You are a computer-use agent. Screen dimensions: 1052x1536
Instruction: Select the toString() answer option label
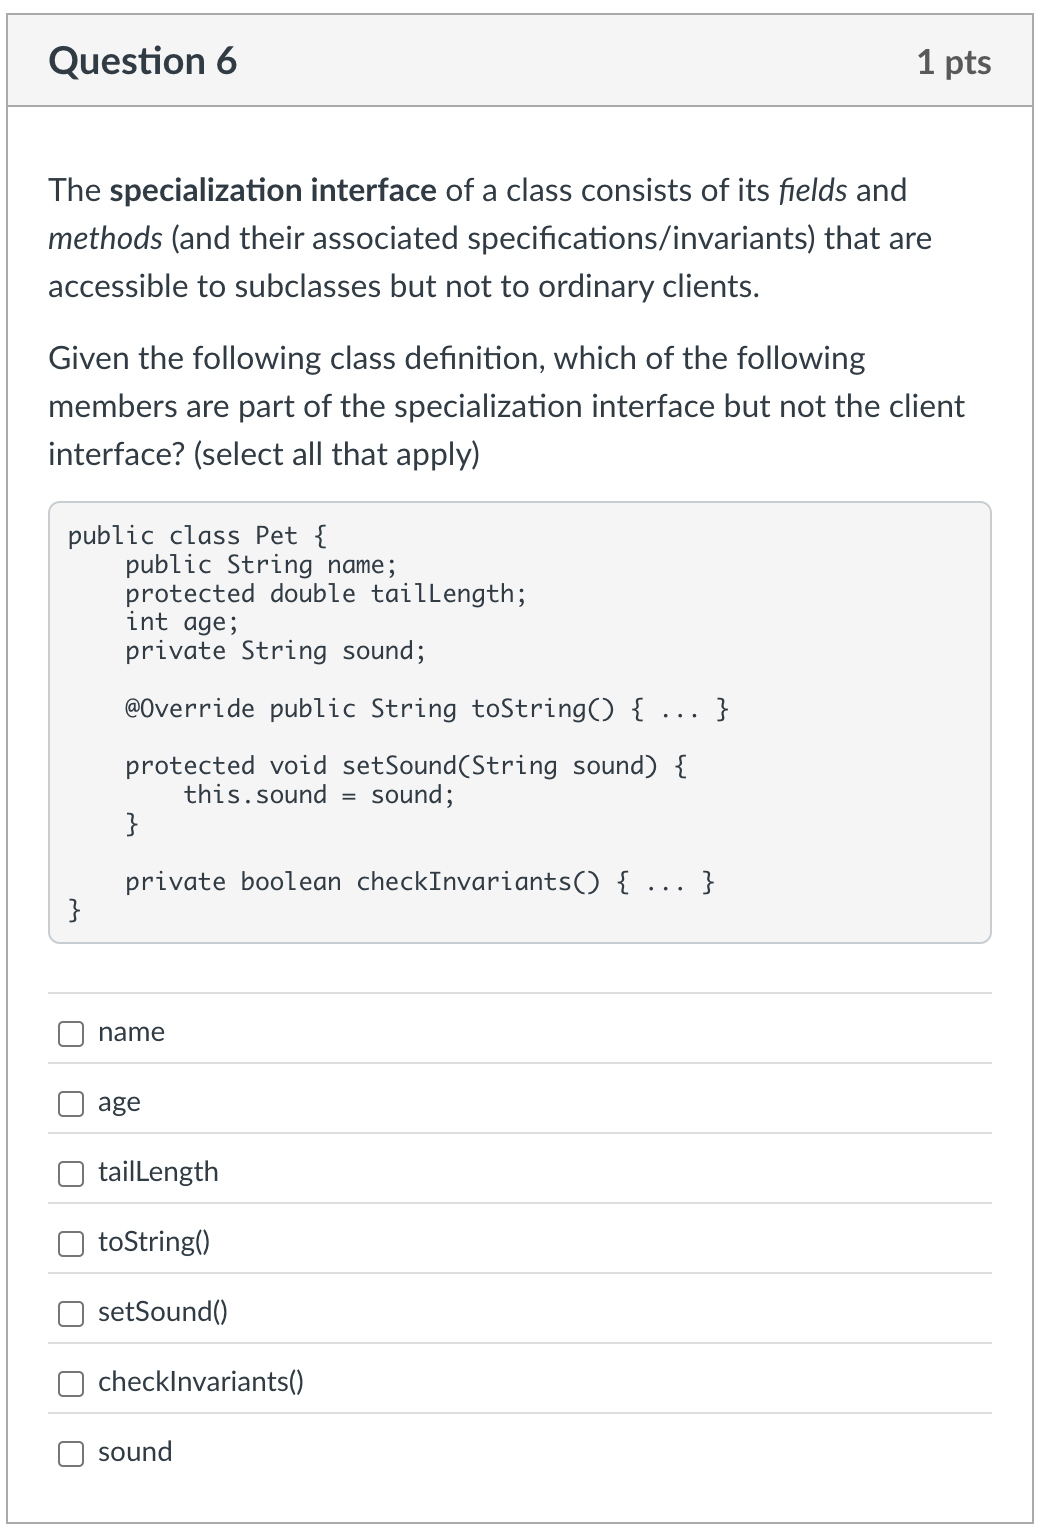pyautogui.click(x=152, y=1243)
